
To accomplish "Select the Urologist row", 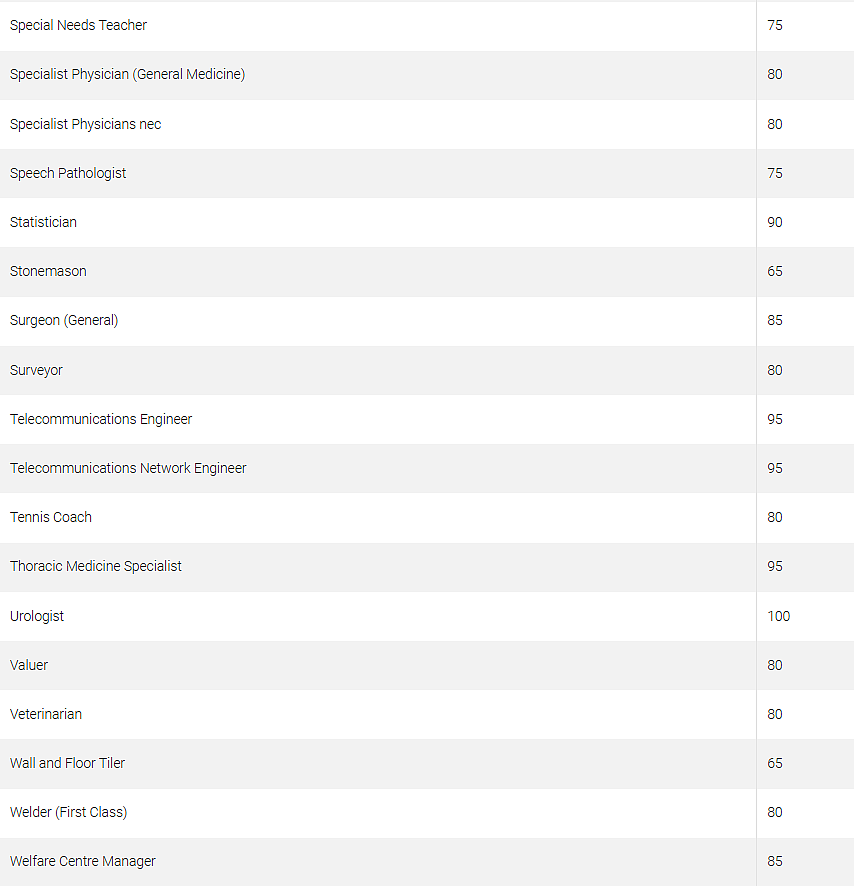I will point(427,616).
